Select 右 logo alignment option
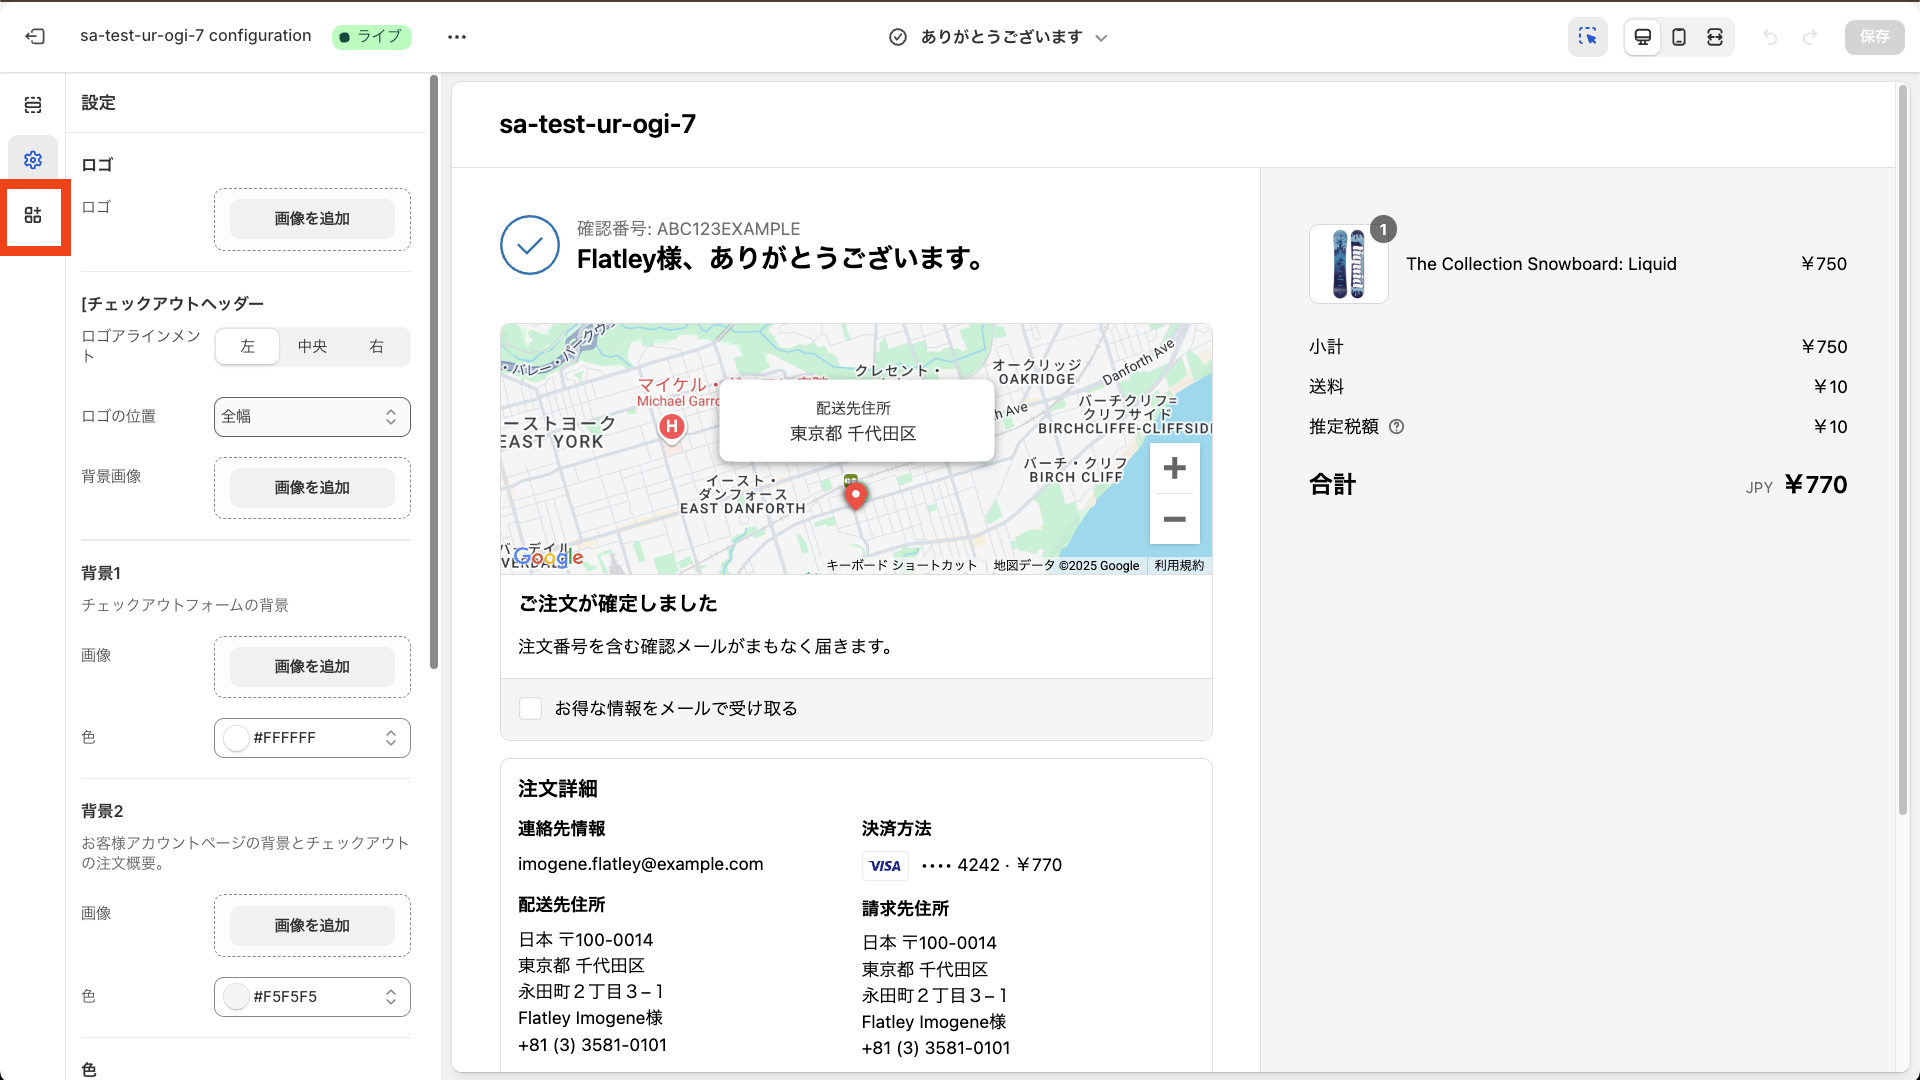Viewport: 1920px width, 1080px height. click(x=376, y=346)
